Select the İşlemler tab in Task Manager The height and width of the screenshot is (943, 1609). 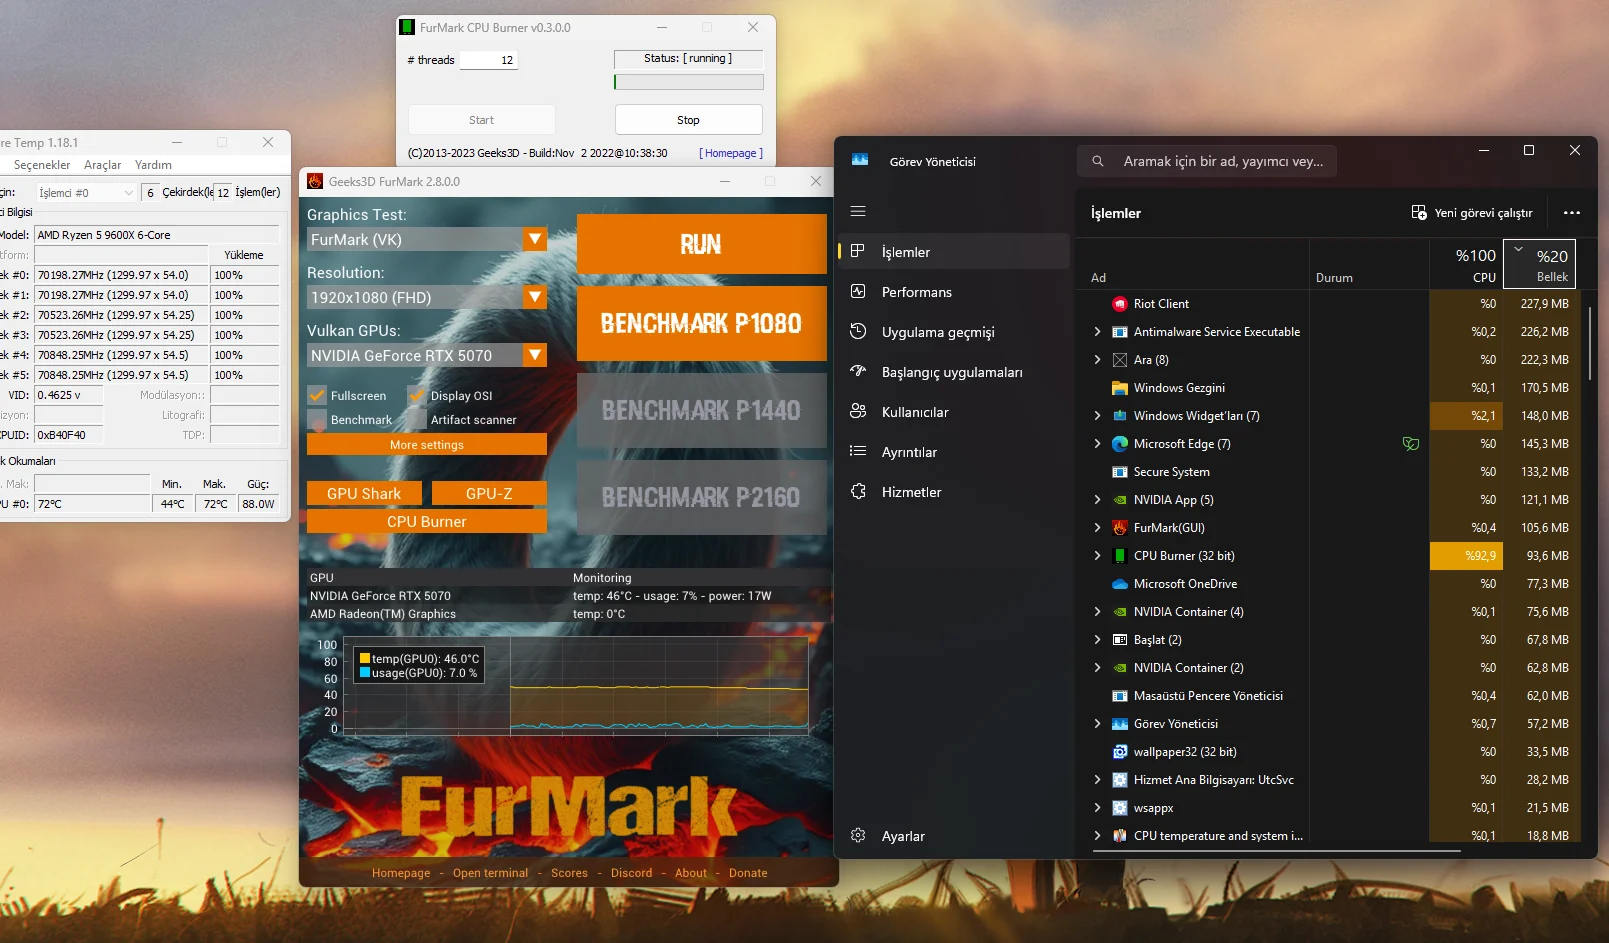tap(954, 251)
